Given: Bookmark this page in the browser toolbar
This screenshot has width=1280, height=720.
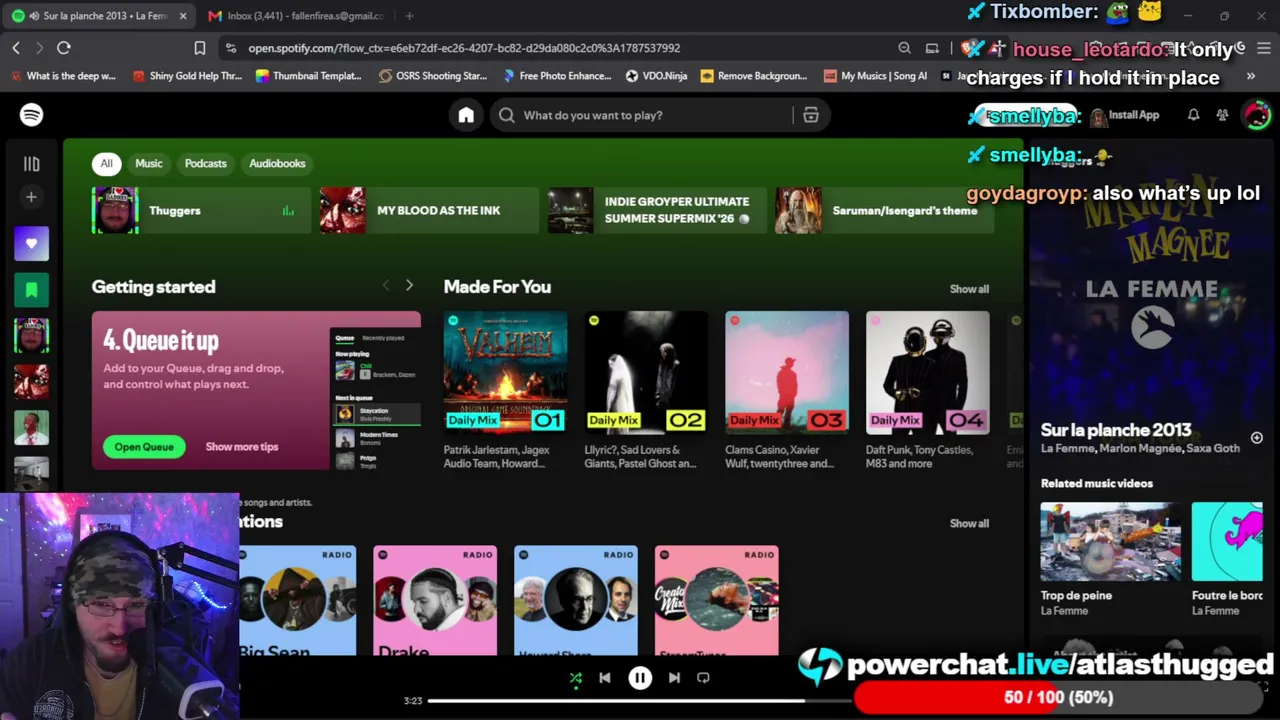Looking at the screenshot, I should click(200, 48).
